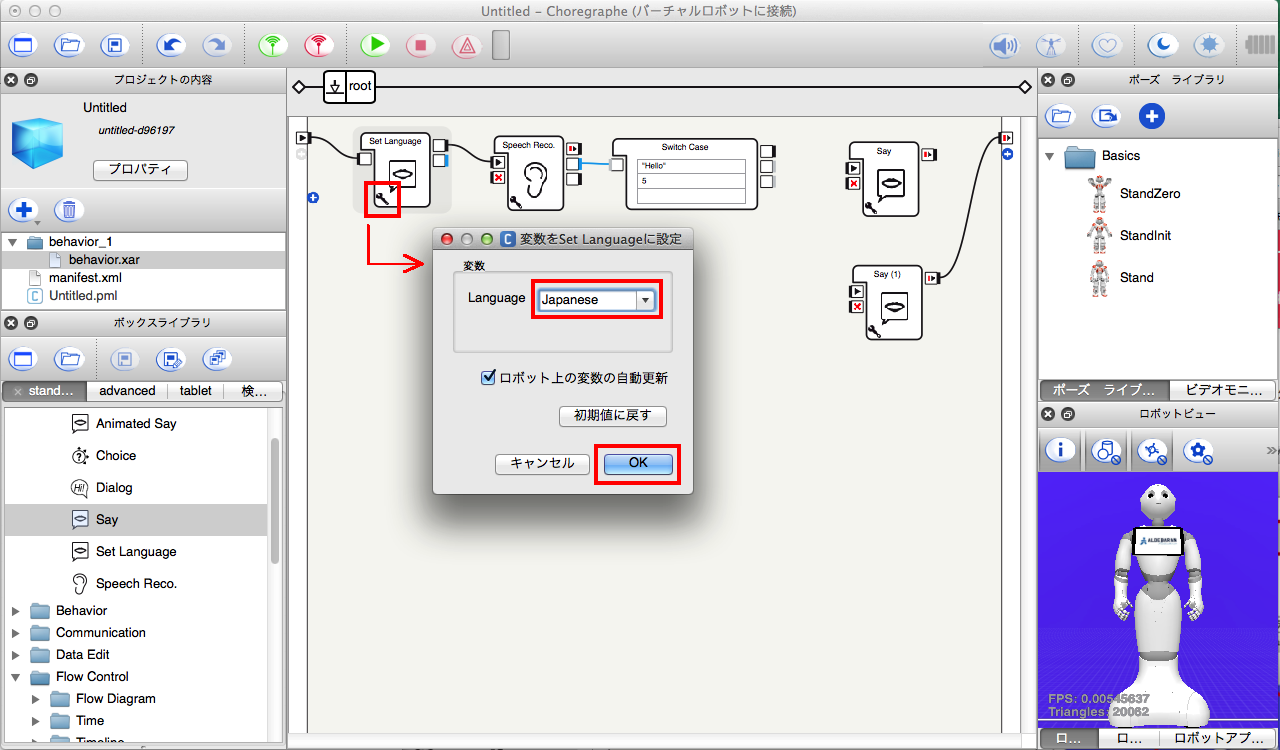
Task: Save project with the disk toolbar icon
Action: (115, 45)
